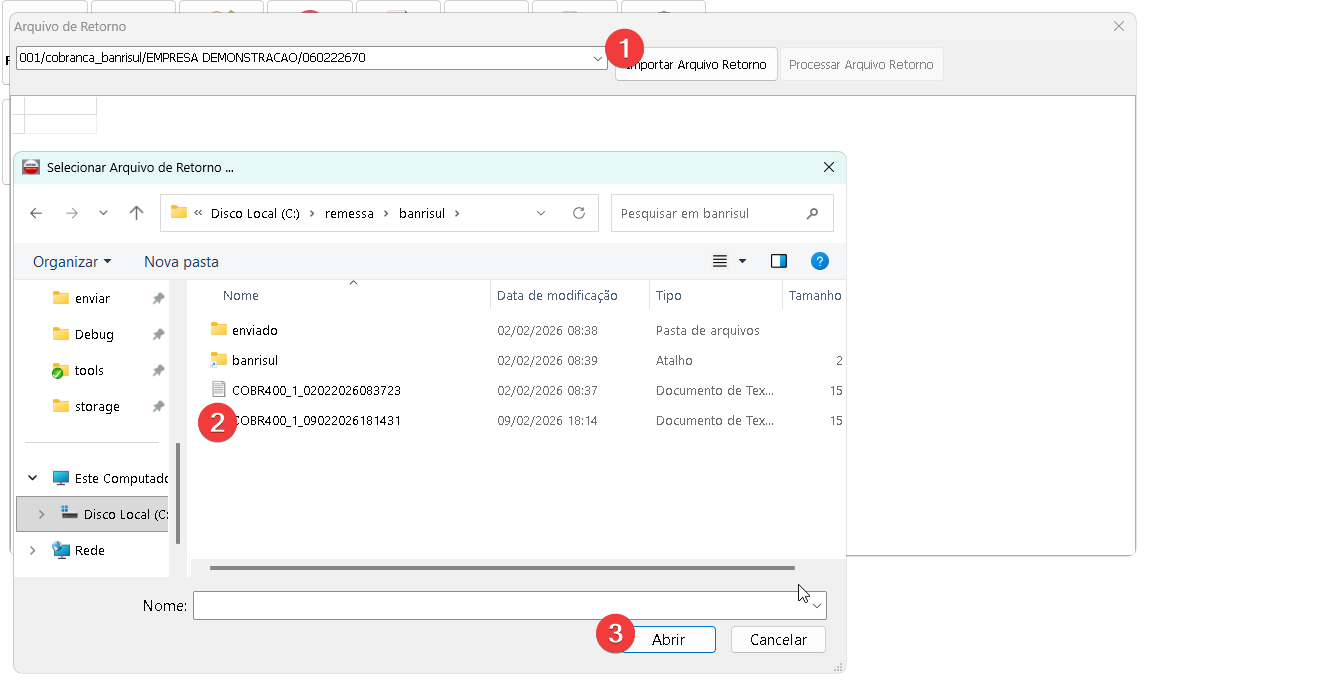The height and width of the screenshot is (693, 1332).
Task: Open the recent locations dropdown arrow
Action: pos(103,213)
